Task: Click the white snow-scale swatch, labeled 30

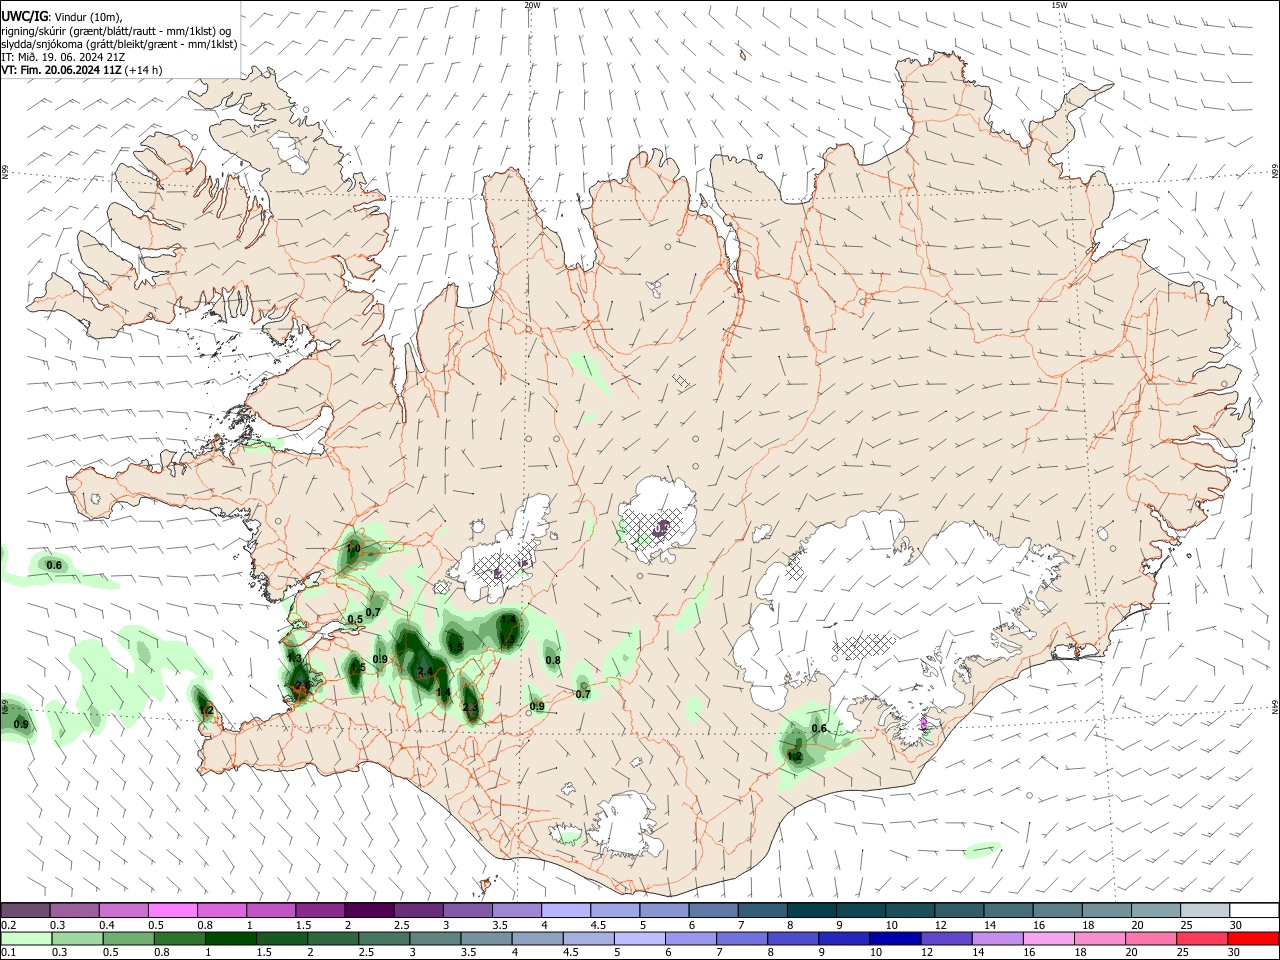Action: [1254, 910]
